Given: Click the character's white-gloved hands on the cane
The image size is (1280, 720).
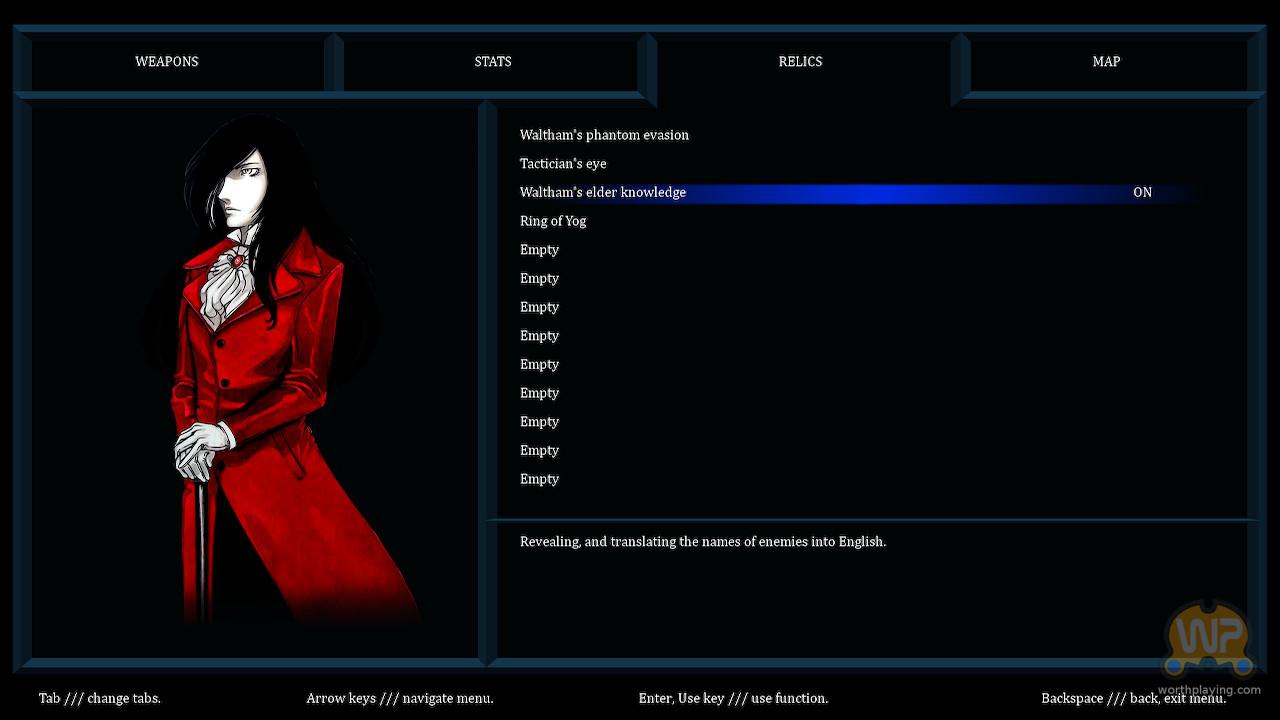Looking at the screenshot, I should click(202, 450).
